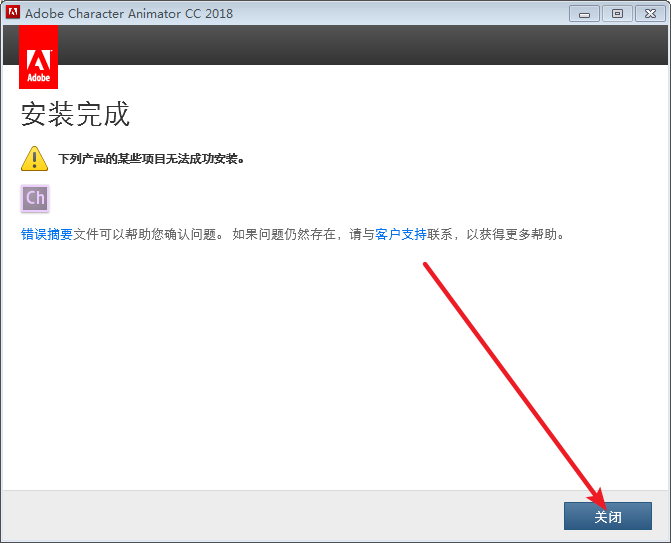Open the 客户支持 link
671x543 pixels.
(401, 234)
